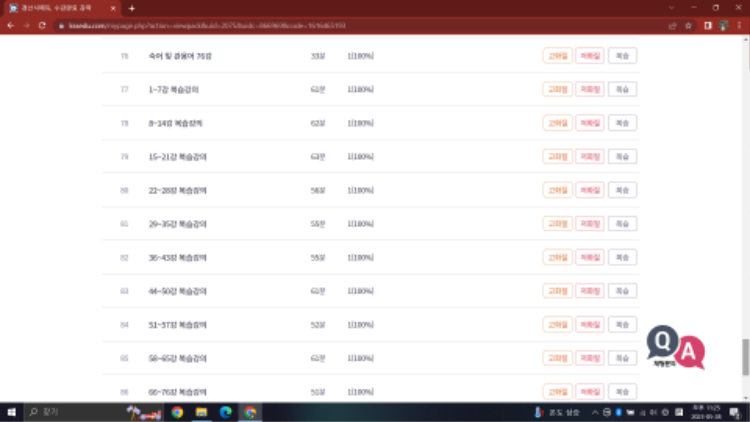Close the current lecture tab
This screenshot has width=750, height=422.
[x=113, y=8]
